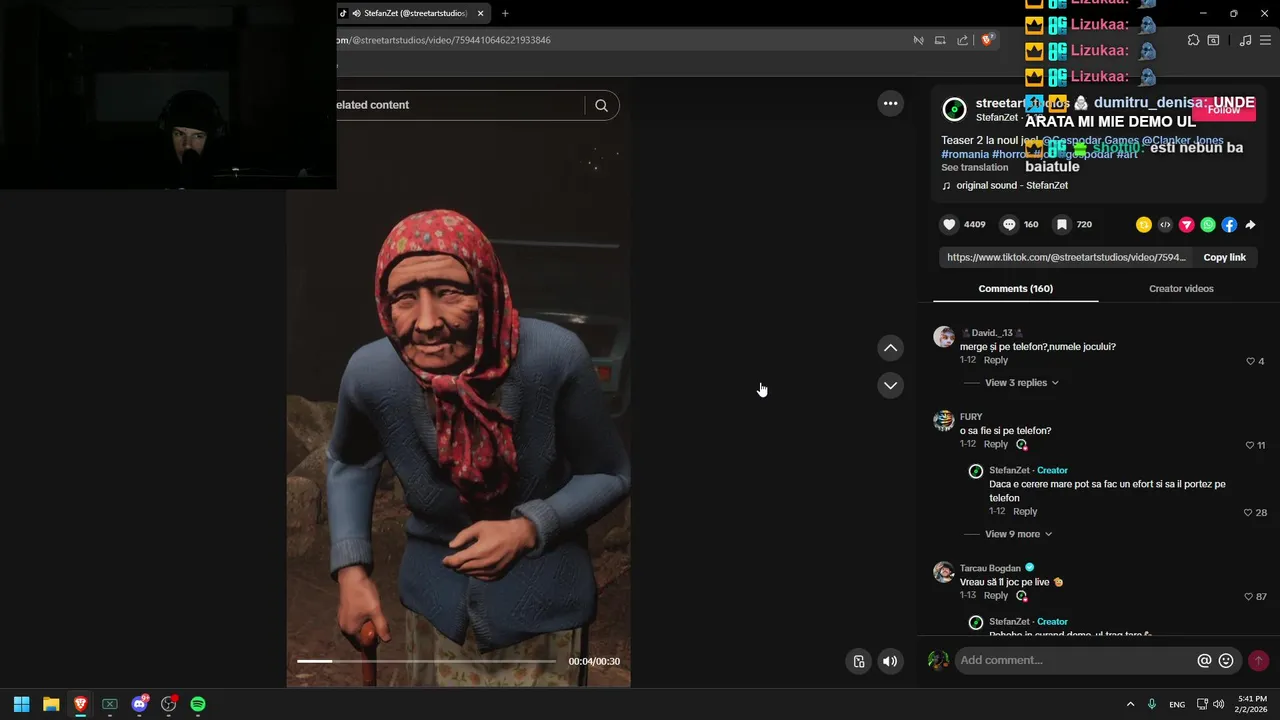This screenshot has width=1280, height=720.
Task: Click the ENG language indicator in the tray
Action: [x=1177, y=705]
